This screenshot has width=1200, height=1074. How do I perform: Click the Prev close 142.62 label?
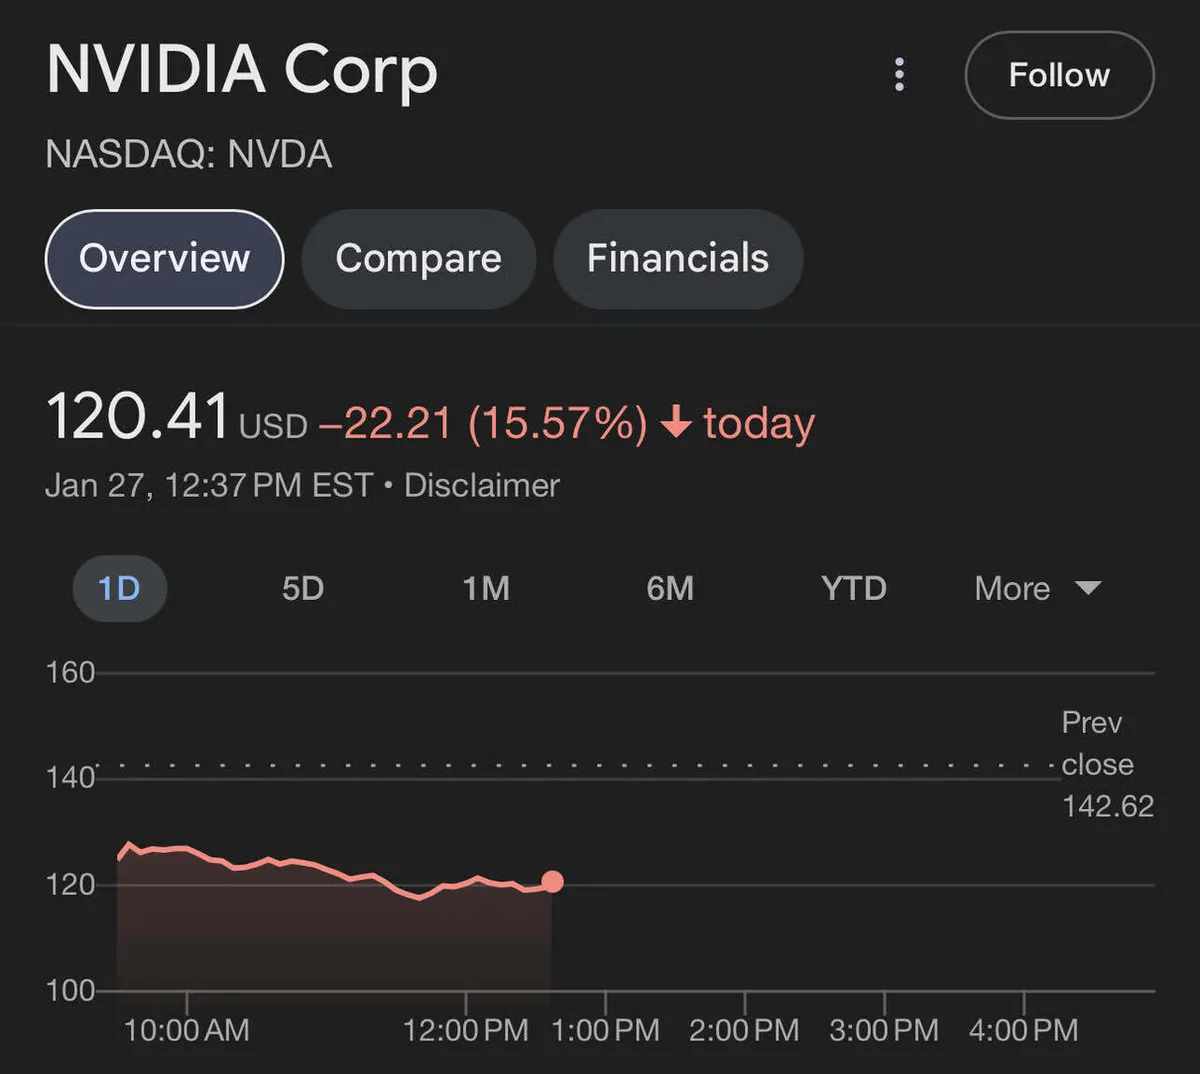[1106, 764]
